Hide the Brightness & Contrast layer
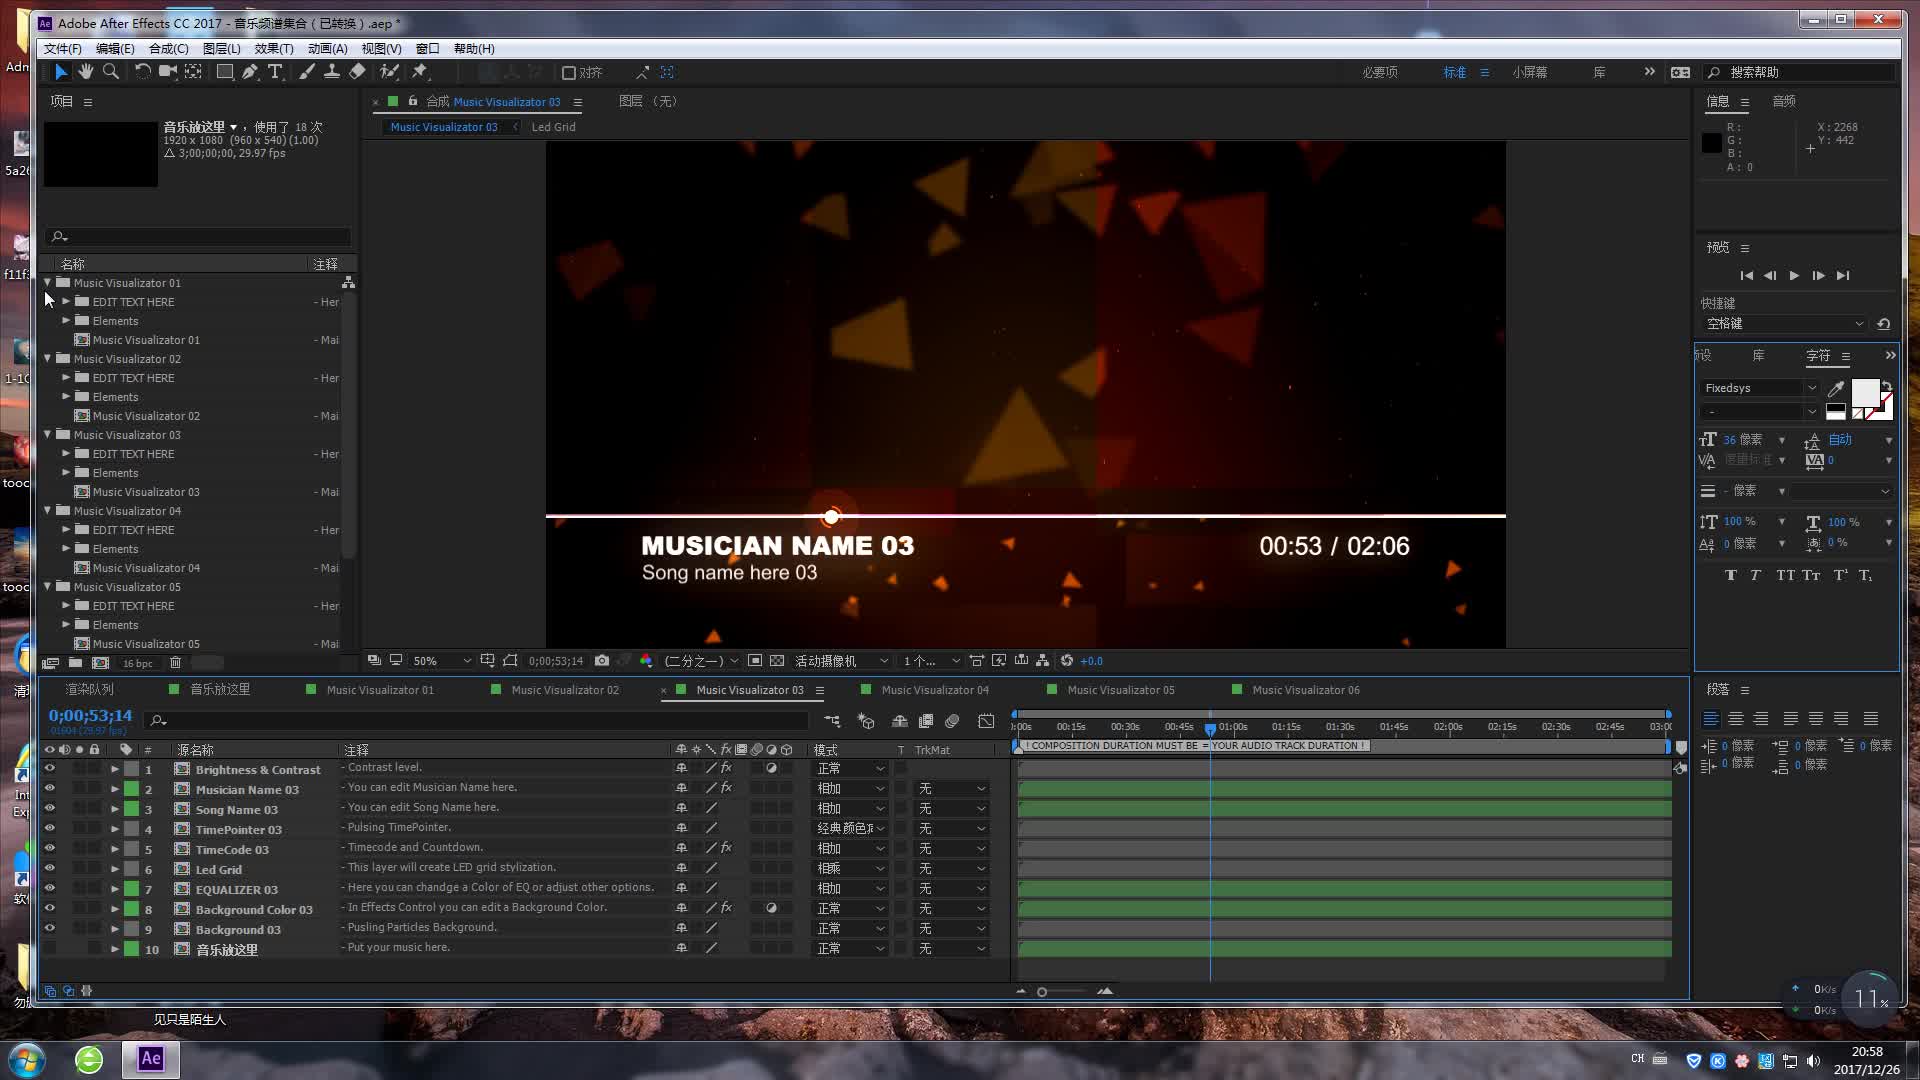The height and width of the screenshot is (1080, 1920). click(x=49, y=769)
